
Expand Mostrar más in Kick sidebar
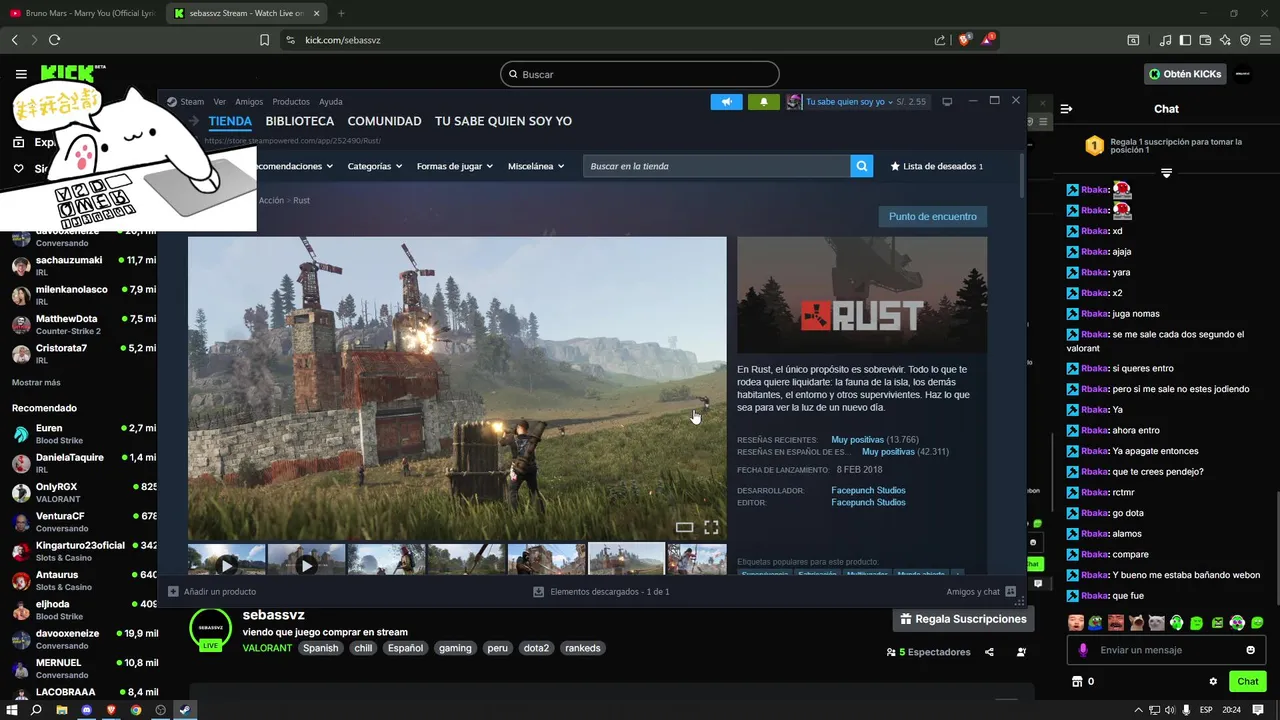point(36,382)
